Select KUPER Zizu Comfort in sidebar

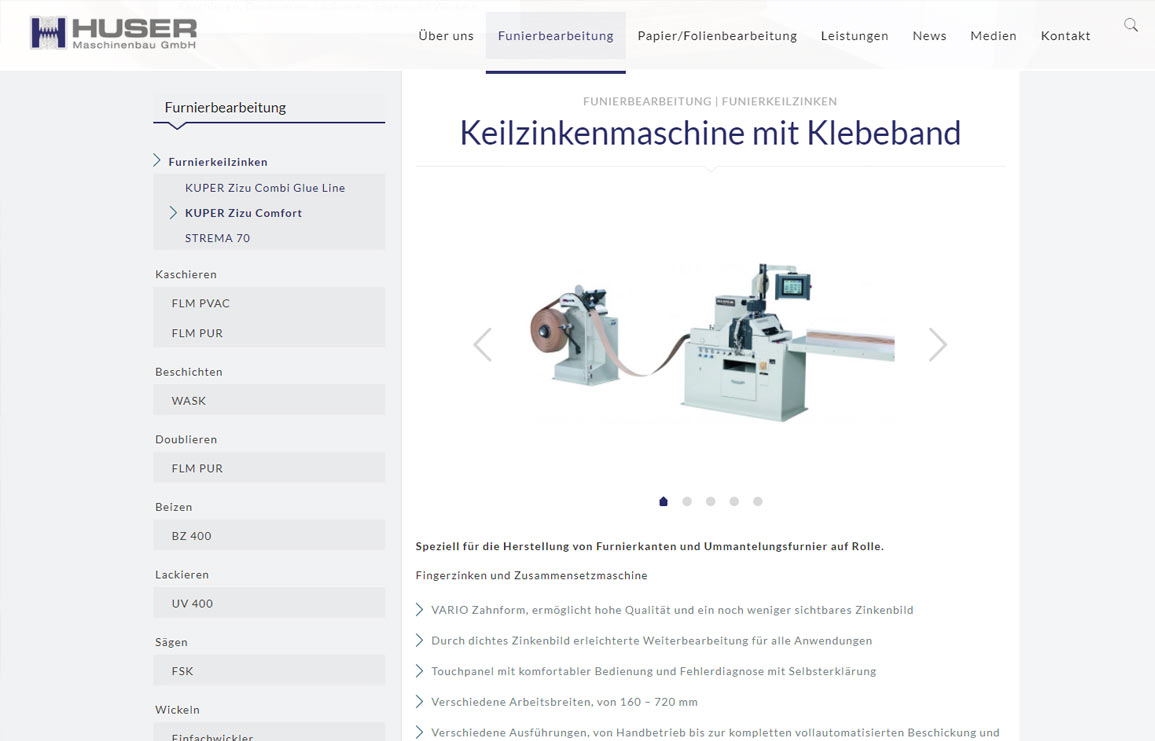[x=243, y=213]
